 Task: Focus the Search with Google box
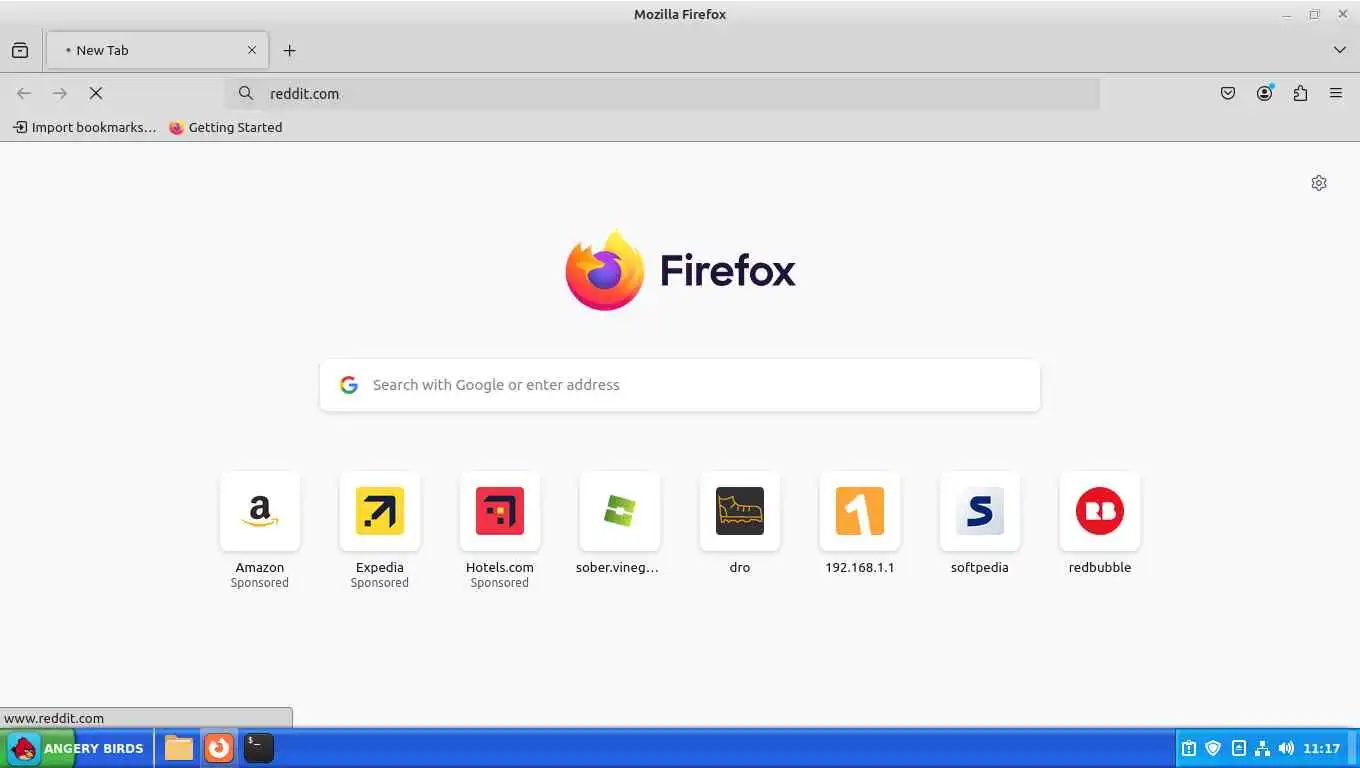(x=680, y=385)
